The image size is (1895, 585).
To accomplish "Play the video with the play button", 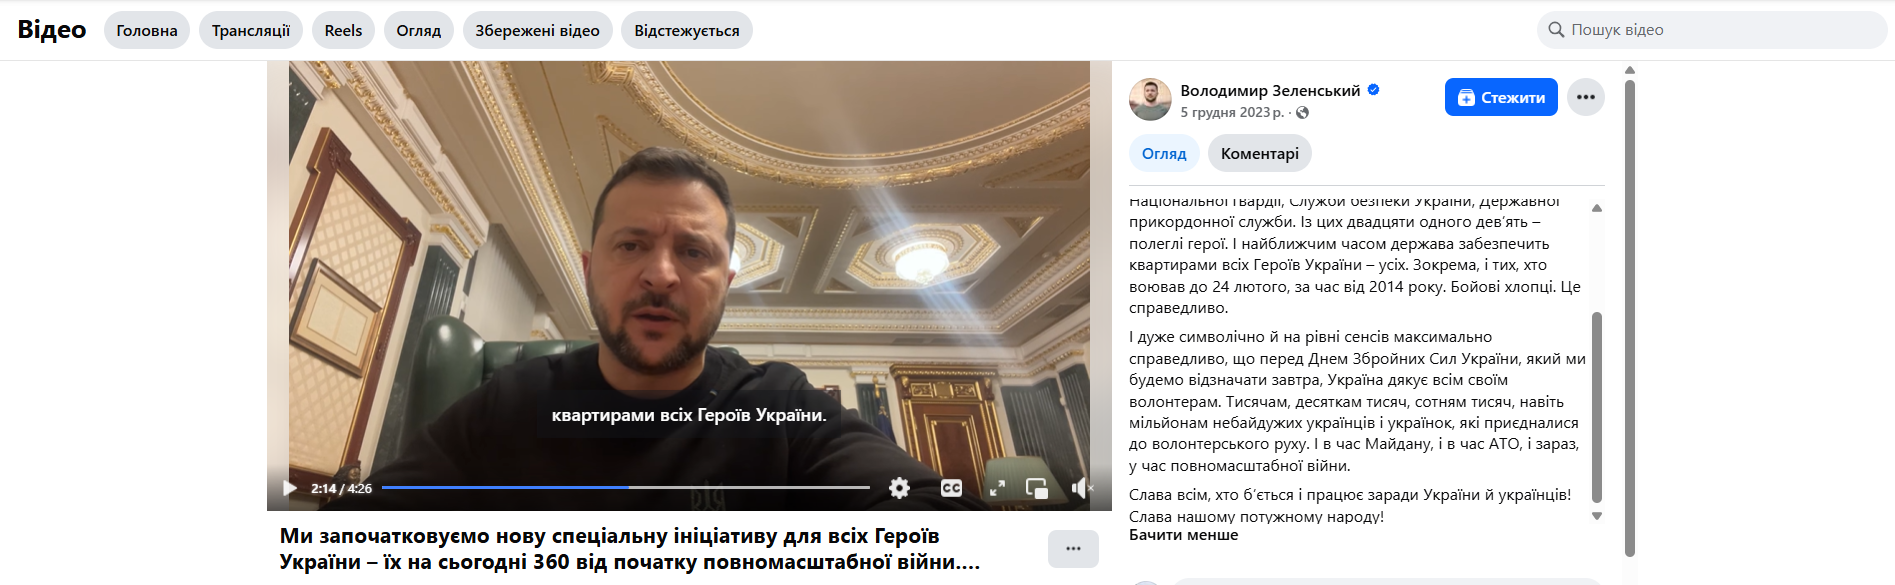I will pos(290,488).
